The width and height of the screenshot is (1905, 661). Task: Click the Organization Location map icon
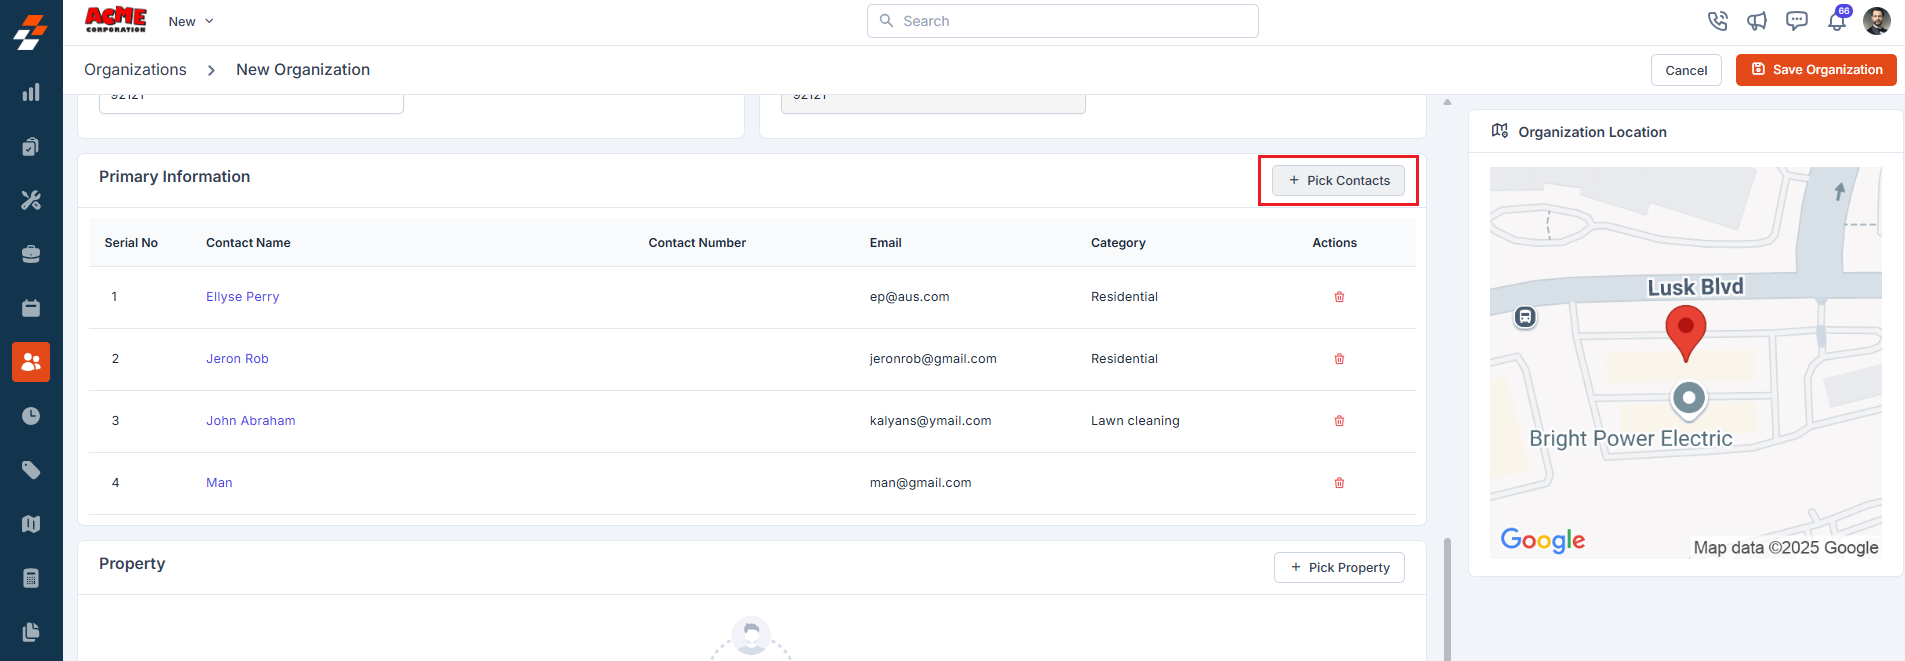1500,131
